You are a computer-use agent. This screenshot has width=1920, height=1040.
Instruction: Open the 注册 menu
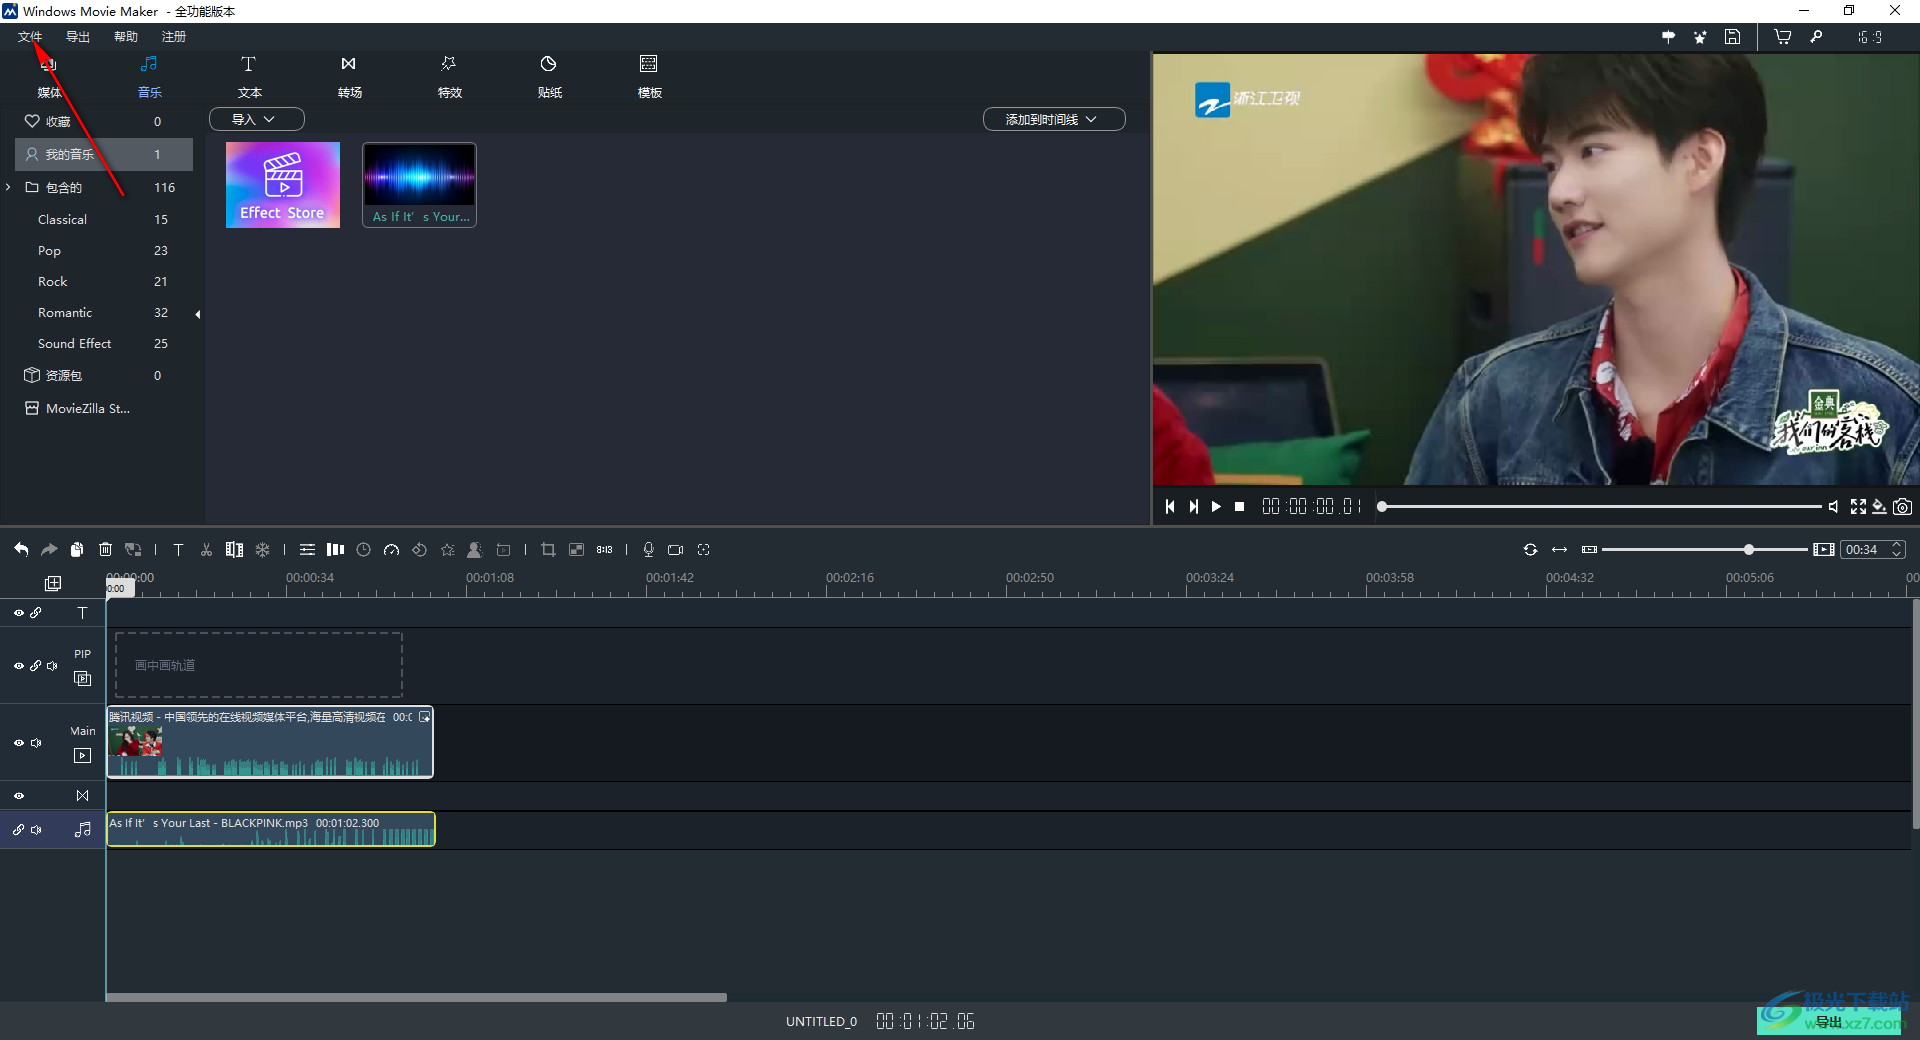(x=174, y=37)
